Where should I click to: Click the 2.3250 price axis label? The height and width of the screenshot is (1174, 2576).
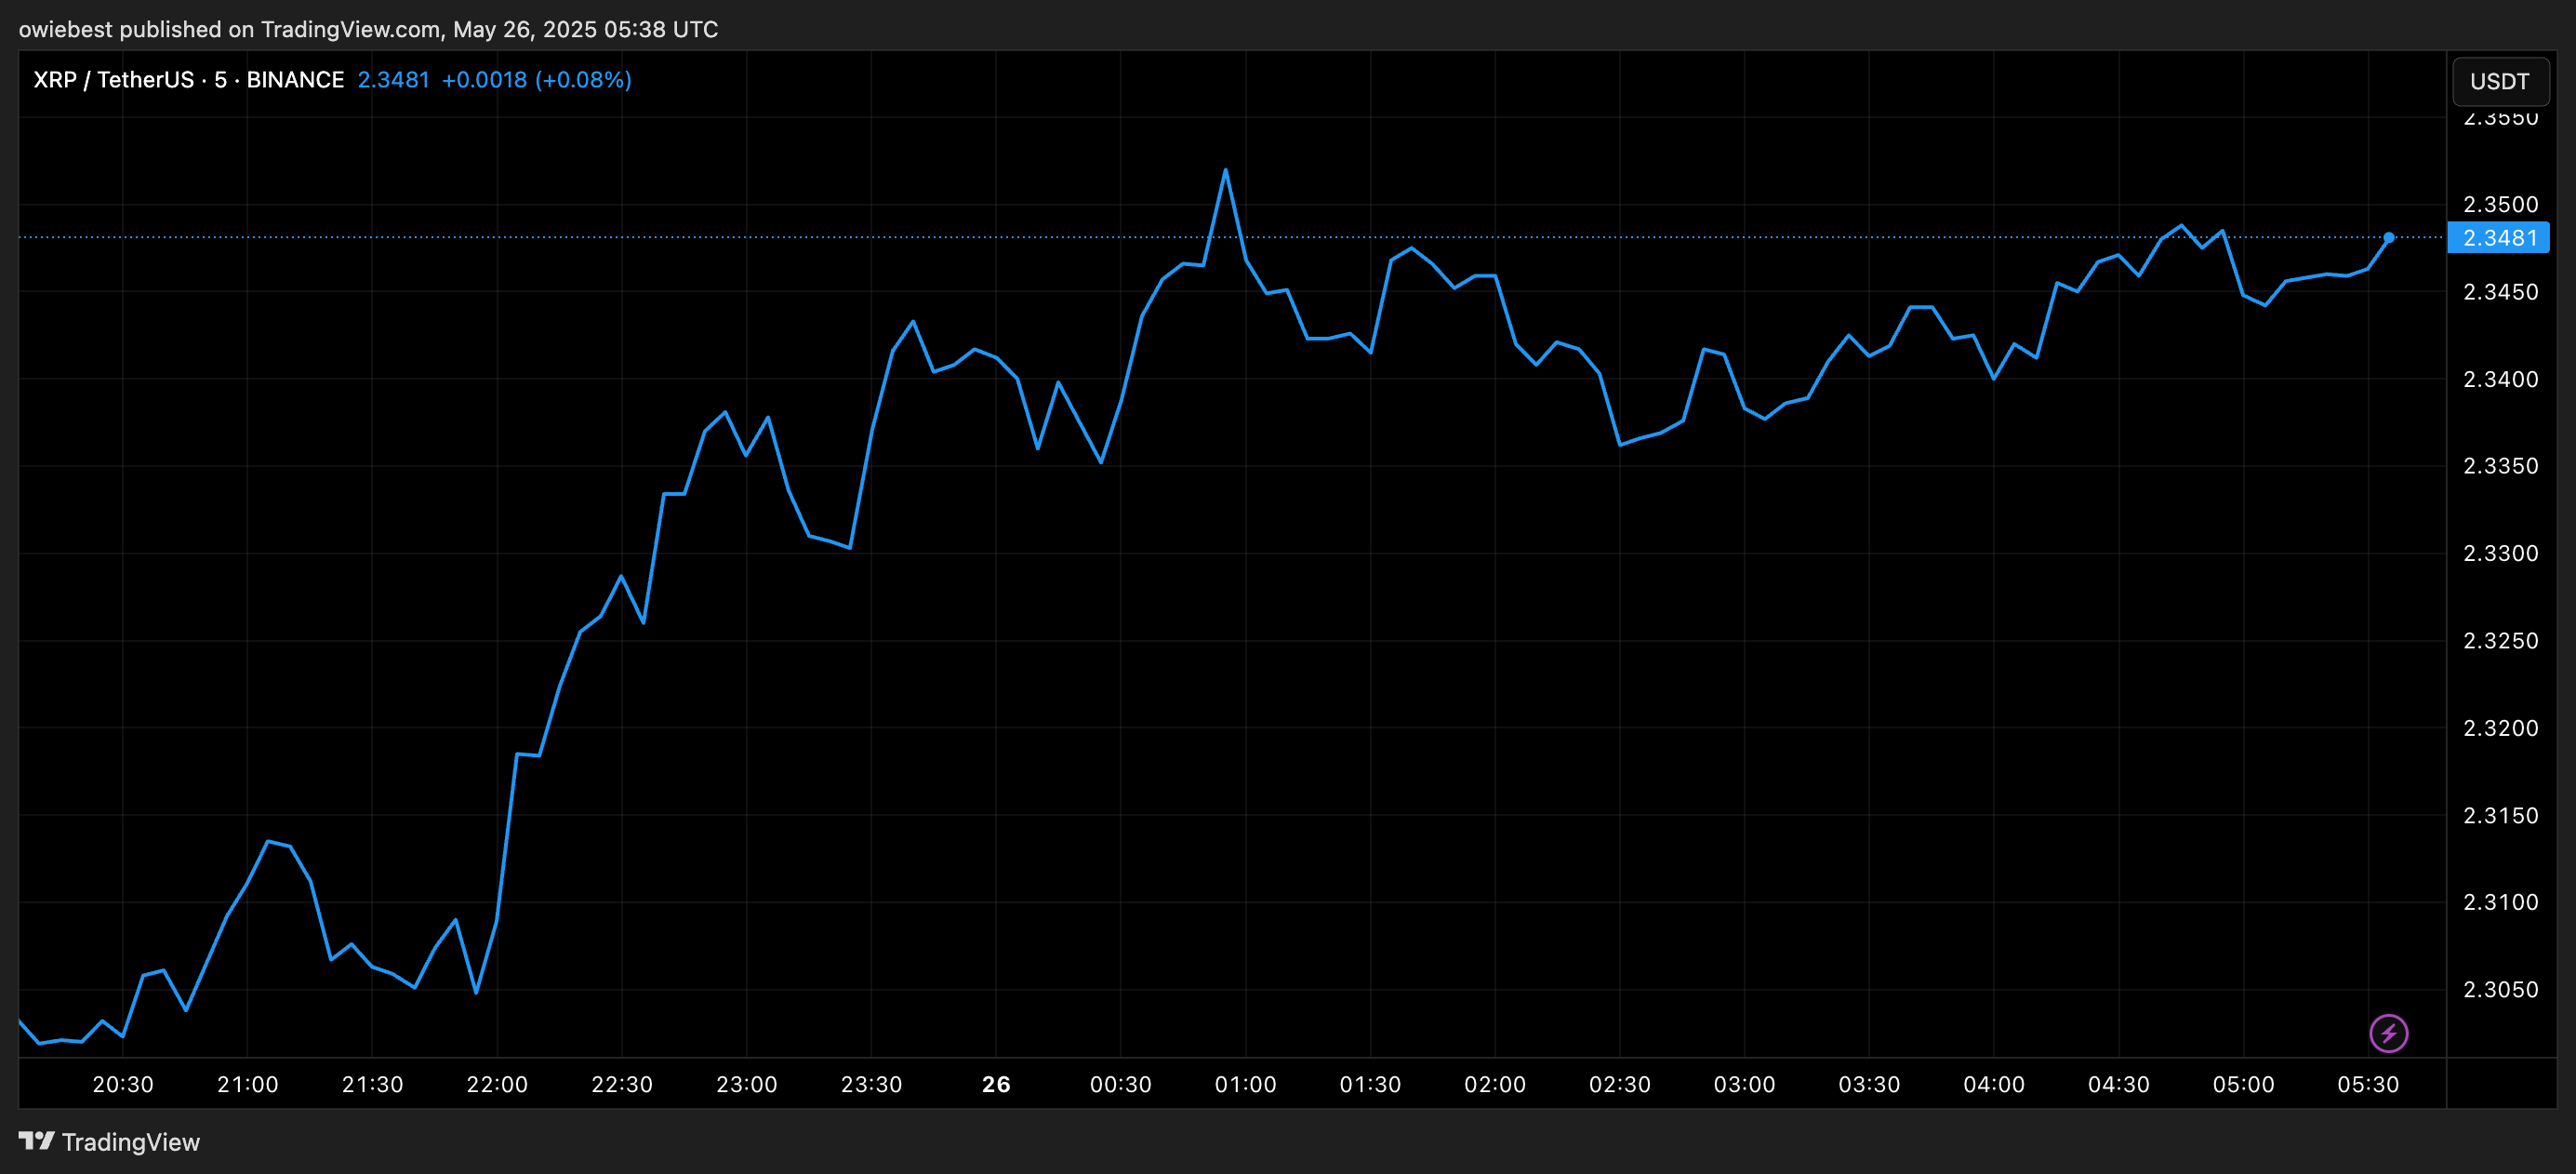pos(2500,641)
